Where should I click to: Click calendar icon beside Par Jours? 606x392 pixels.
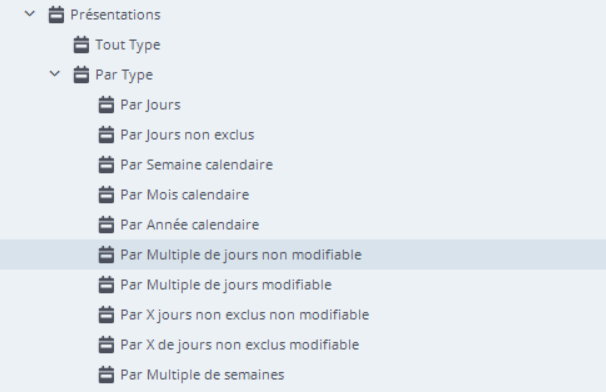(x=106, y=104)
